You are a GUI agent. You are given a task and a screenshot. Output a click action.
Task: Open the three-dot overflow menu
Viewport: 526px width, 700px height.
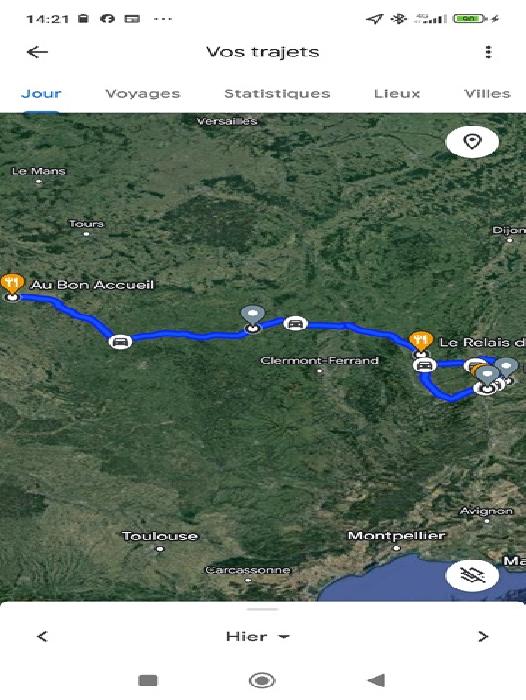pos(488,52)
